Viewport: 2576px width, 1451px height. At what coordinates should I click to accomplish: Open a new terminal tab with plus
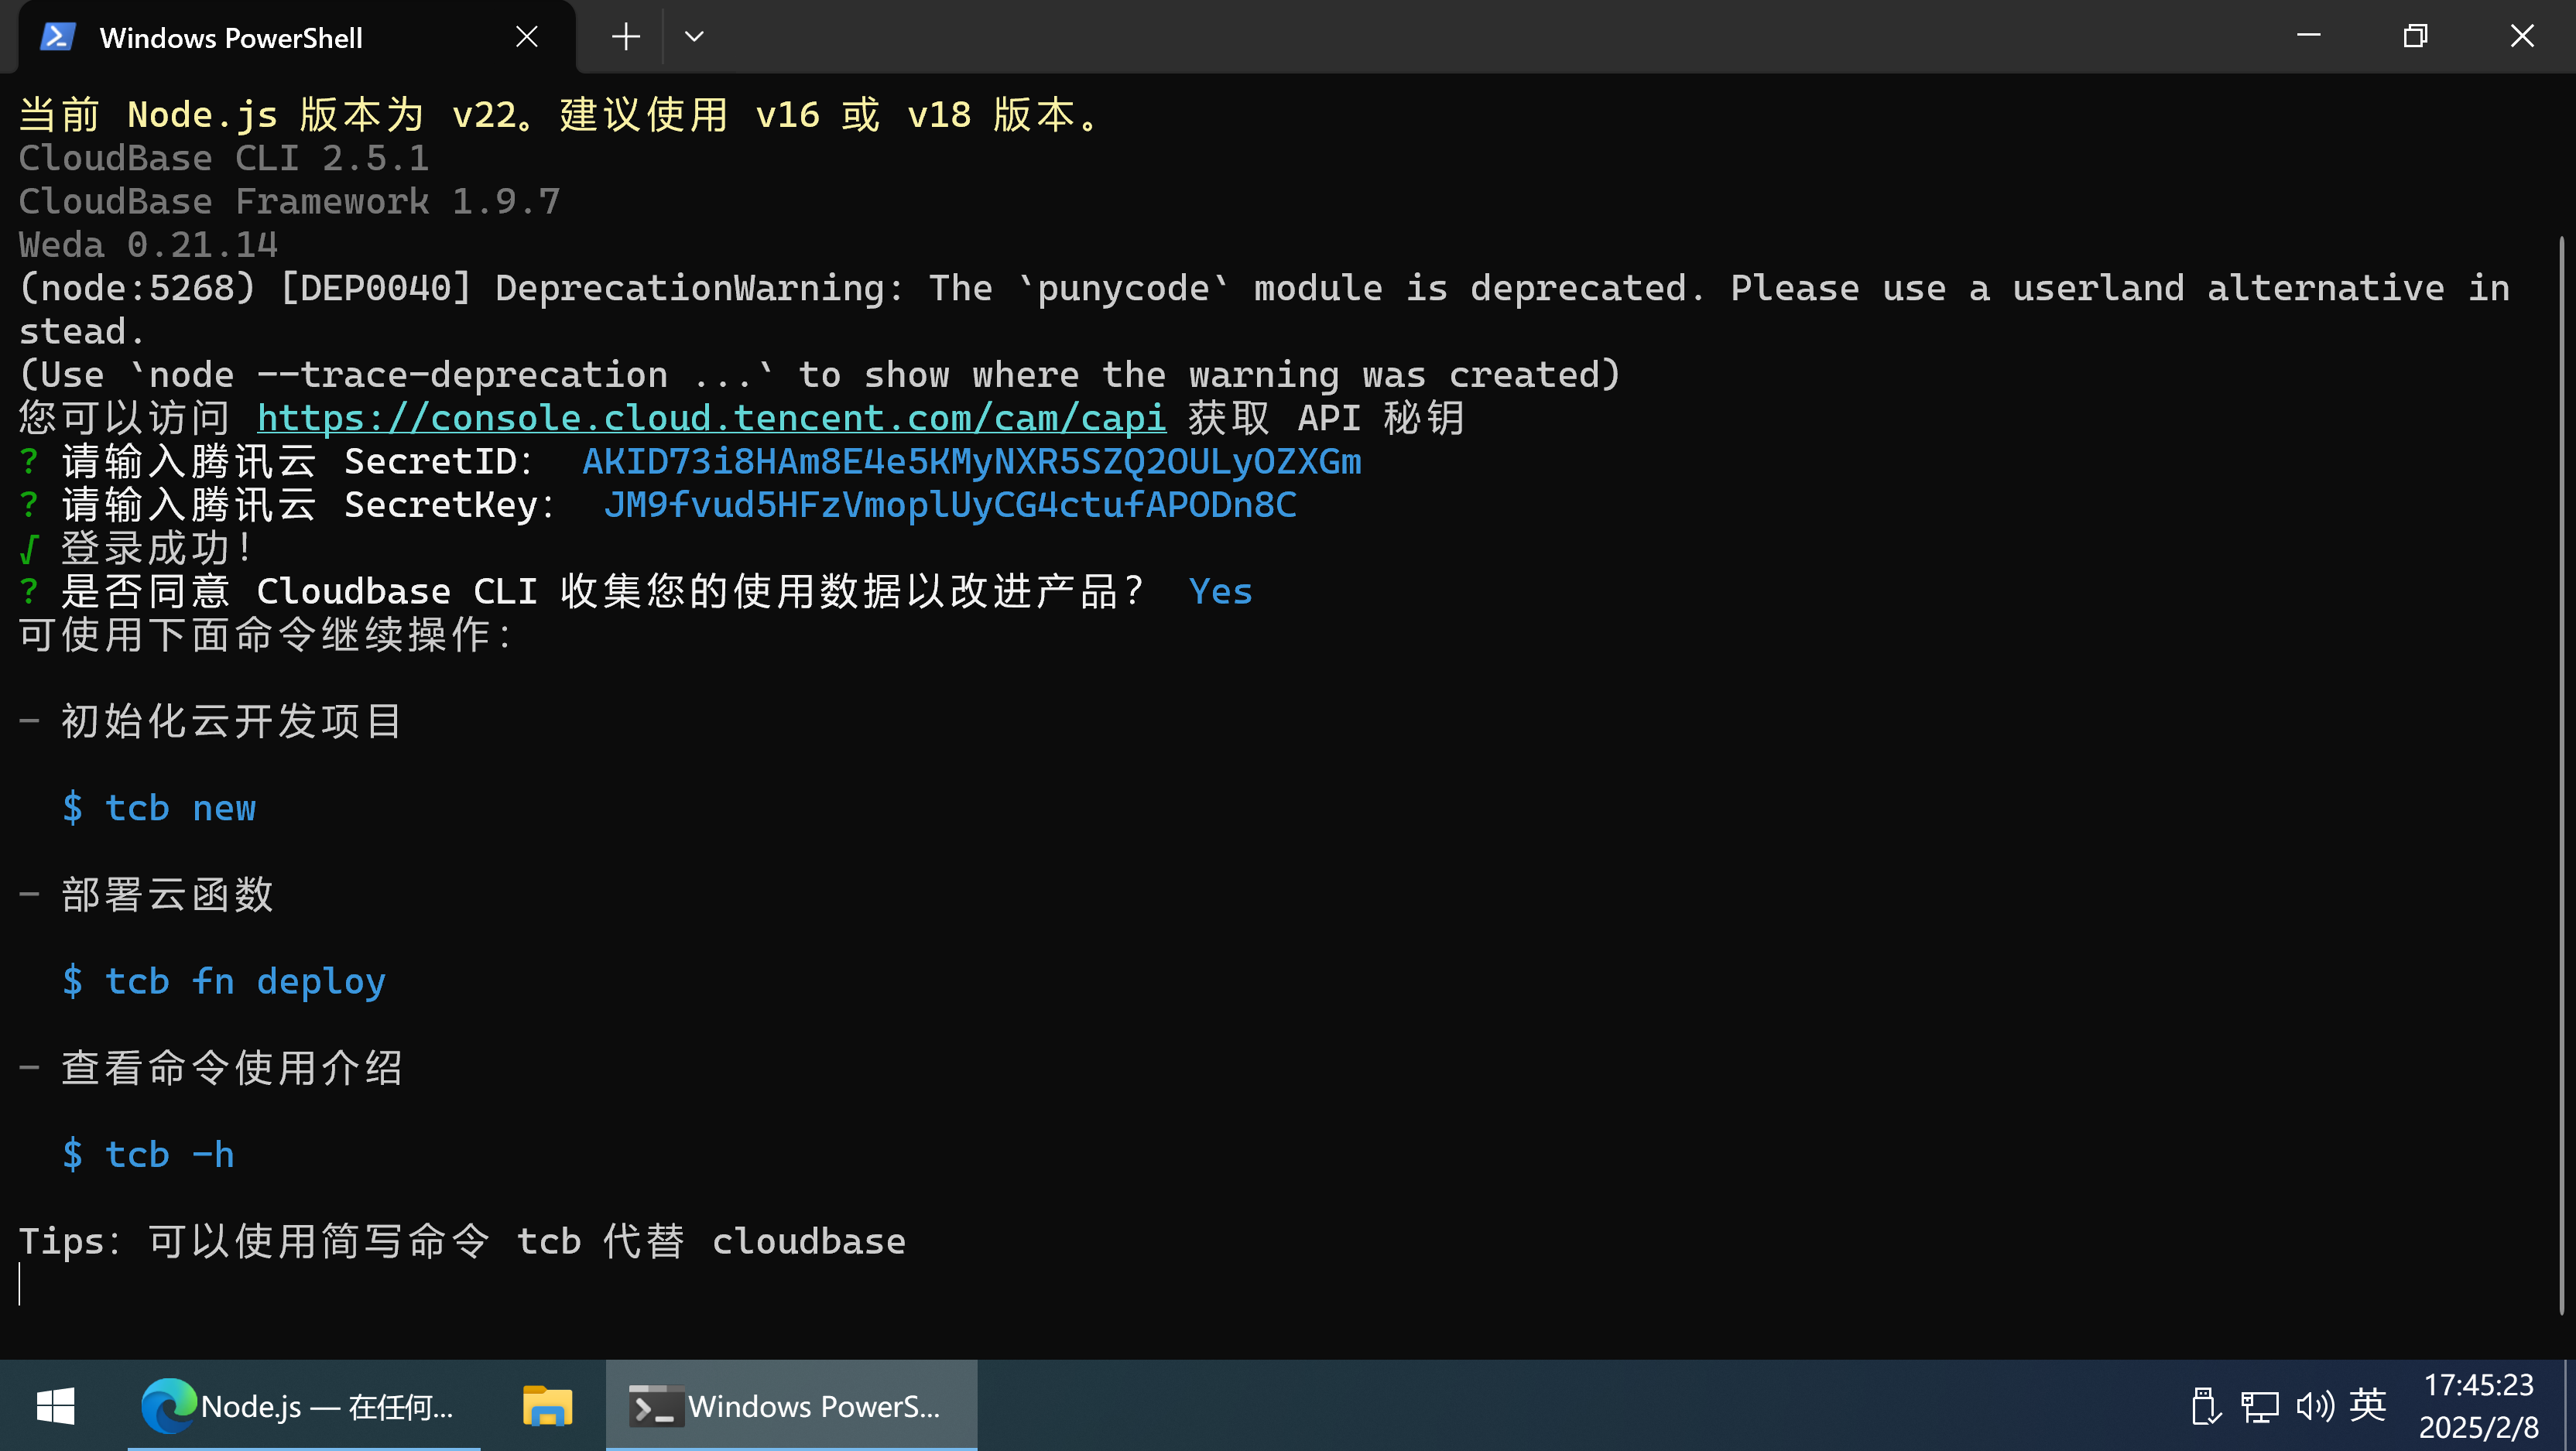tap(626, 37)
